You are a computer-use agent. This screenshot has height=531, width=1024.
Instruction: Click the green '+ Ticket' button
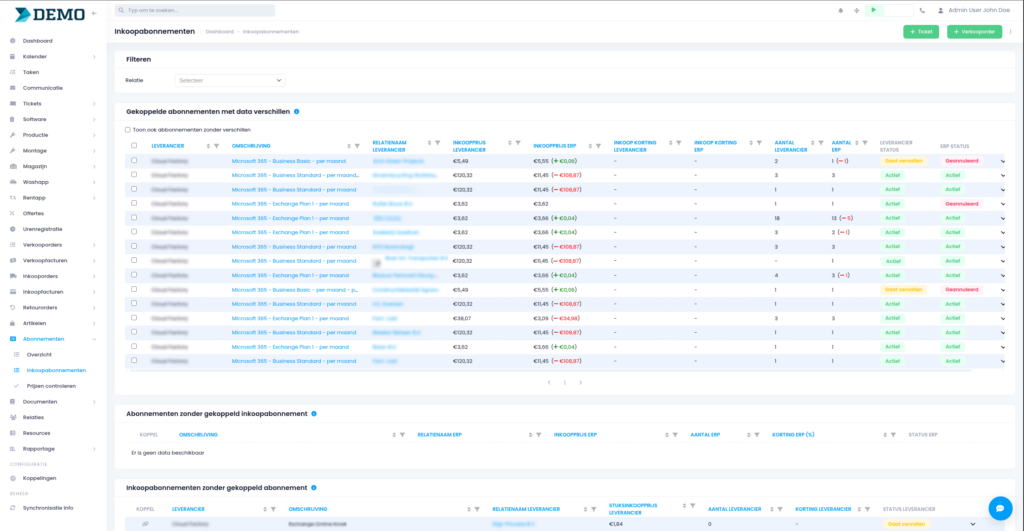click(x=921, y=32)
